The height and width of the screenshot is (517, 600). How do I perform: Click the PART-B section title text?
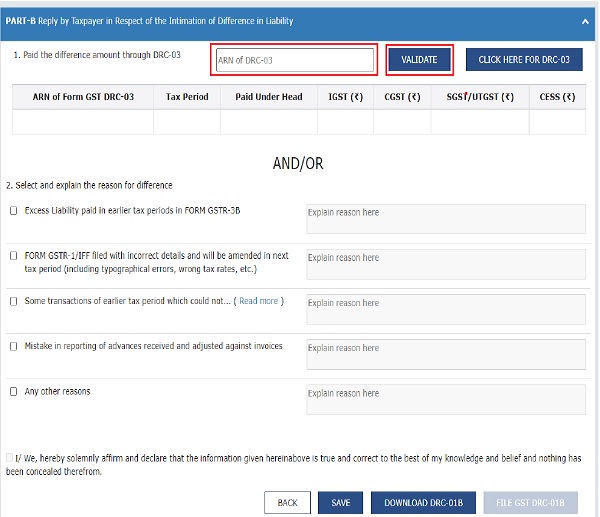[149, 21]
